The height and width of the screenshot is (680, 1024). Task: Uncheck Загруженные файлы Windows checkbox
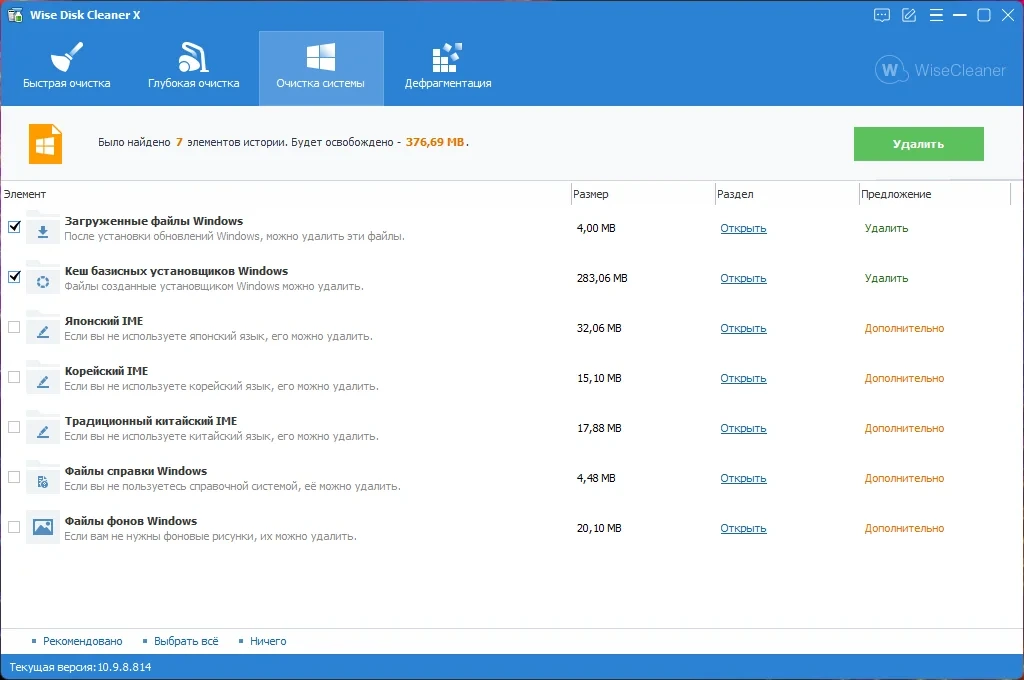(14, 227)
